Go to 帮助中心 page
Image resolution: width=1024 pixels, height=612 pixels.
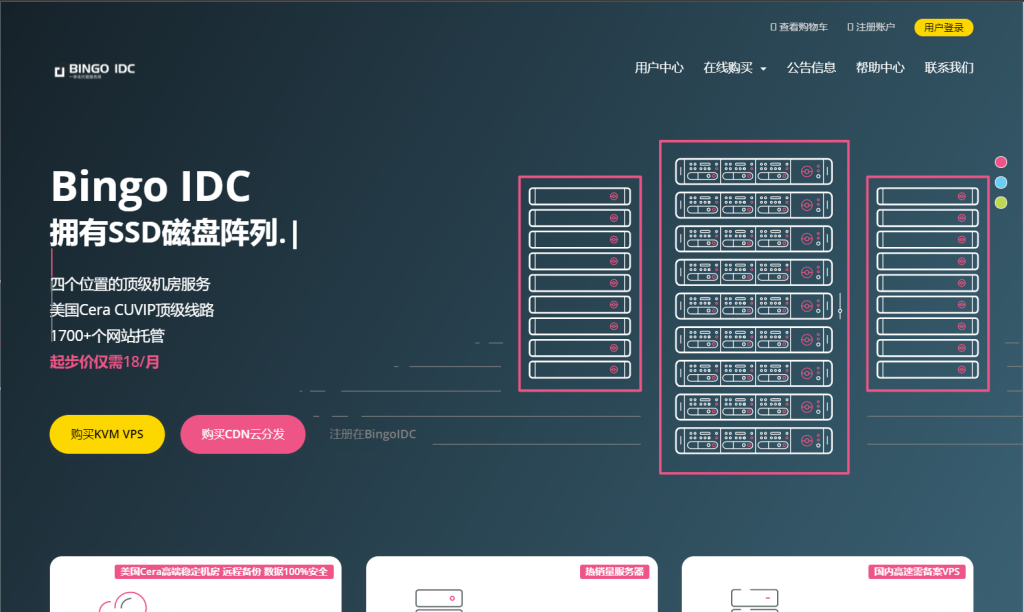coord(880,68)
